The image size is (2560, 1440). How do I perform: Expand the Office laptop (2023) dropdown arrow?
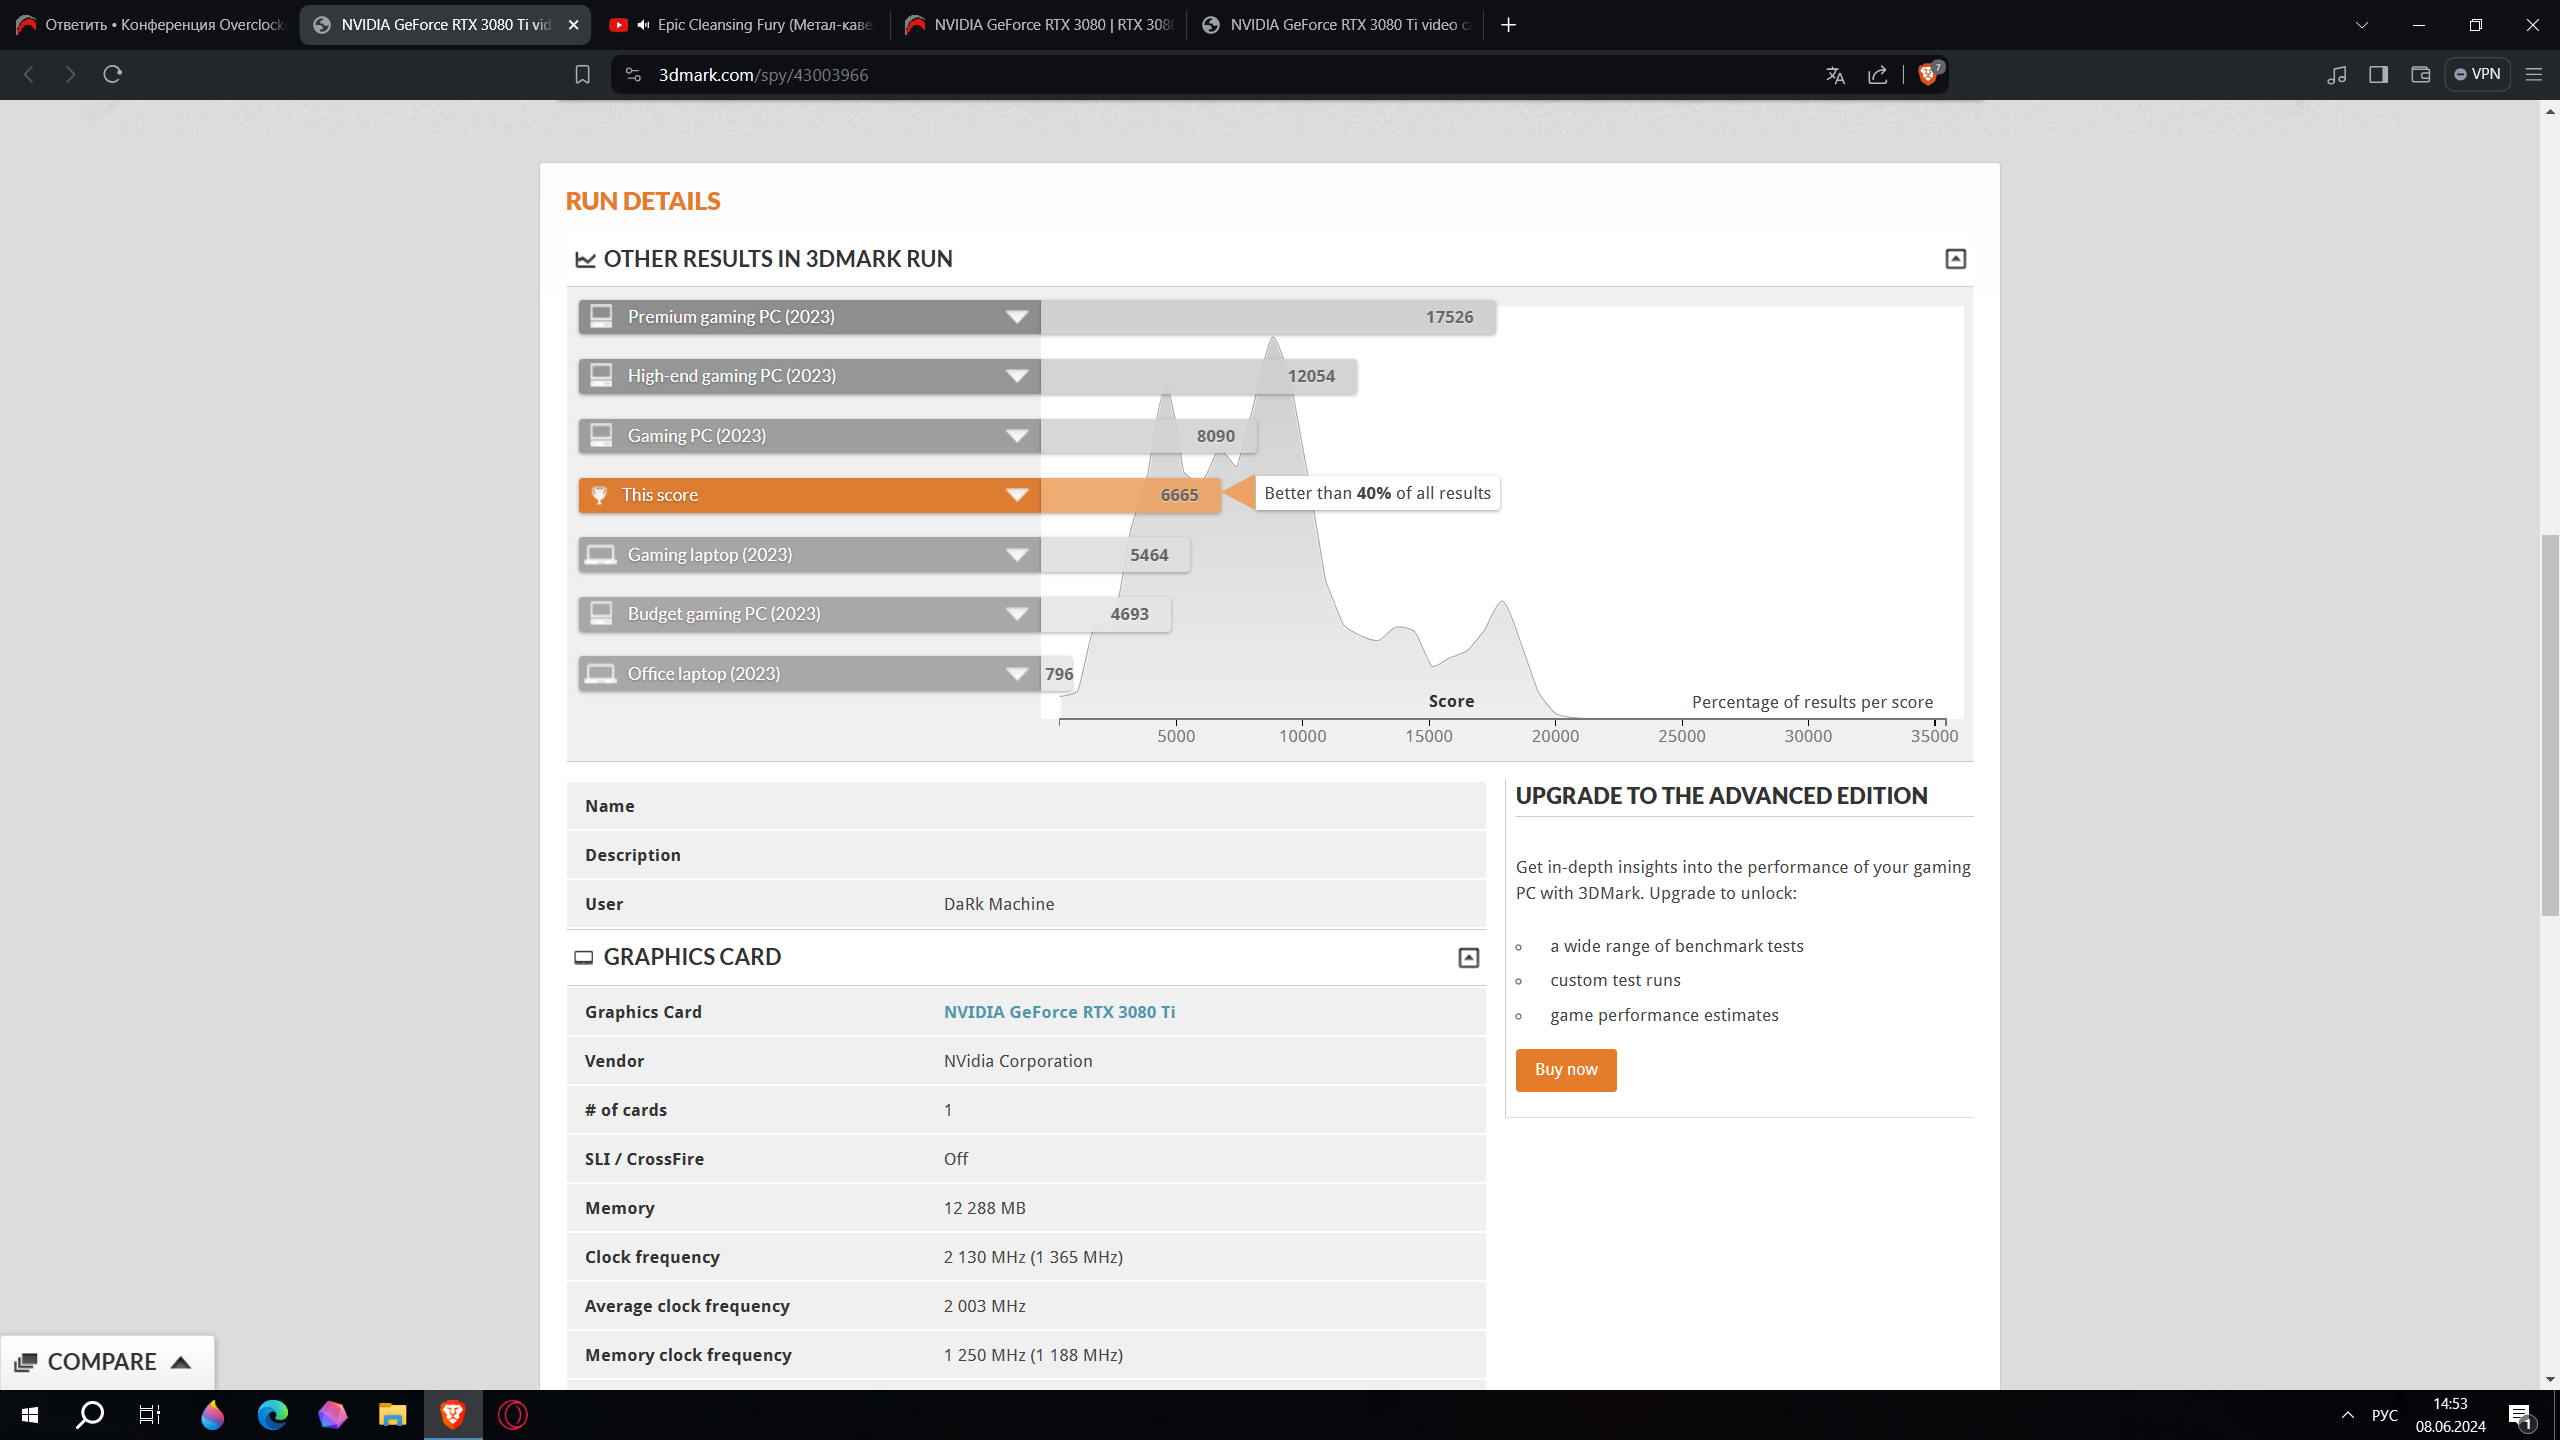pyautogui.click(x=1017, y=674)
